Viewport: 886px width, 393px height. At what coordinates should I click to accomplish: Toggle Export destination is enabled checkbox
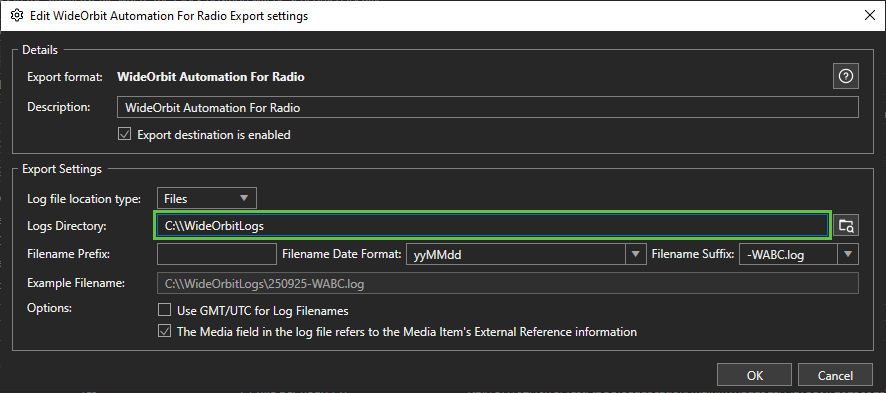pyautogui.click(x=124, y=134)
